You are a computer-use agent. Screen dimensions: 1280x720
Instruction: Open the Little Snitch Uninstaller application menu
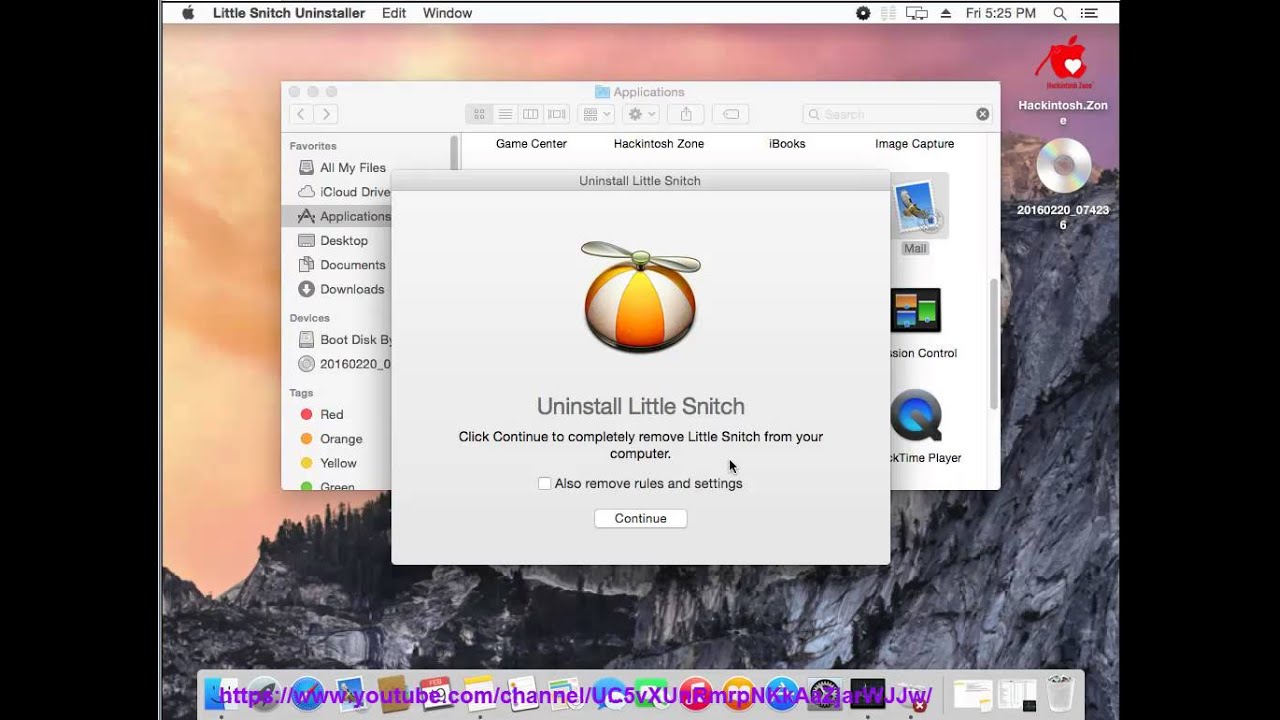(288, 13)
